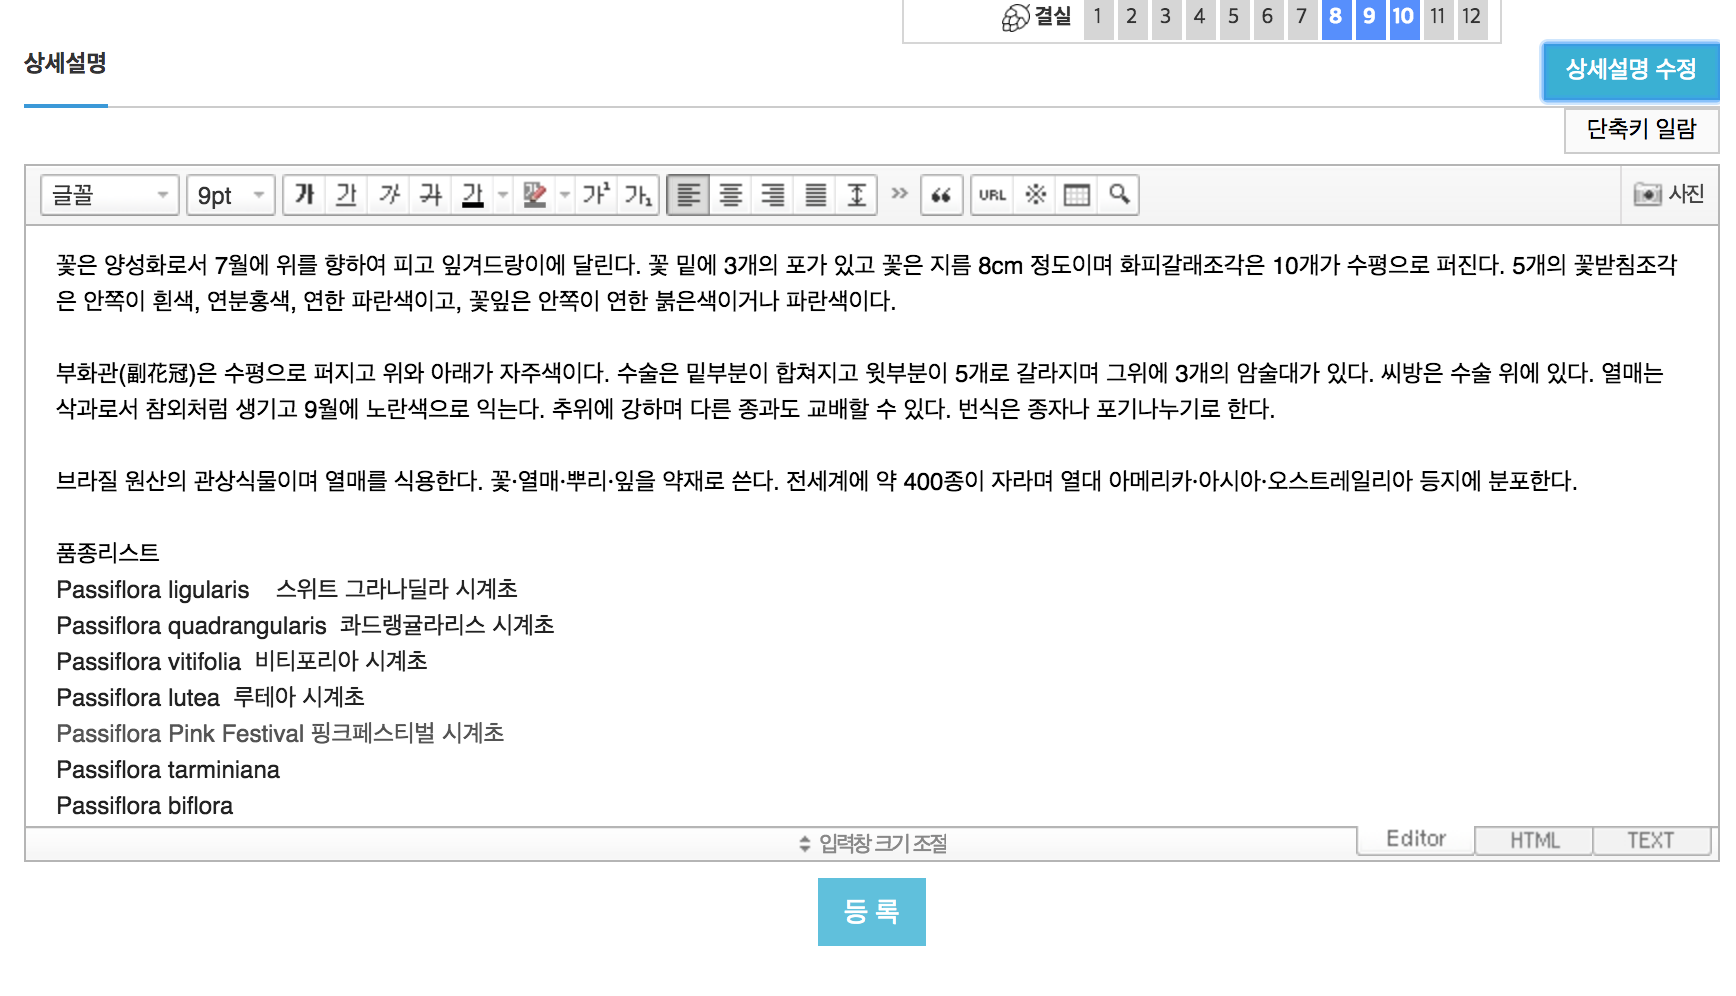Switch to TEXT editing tab
1736x996 pixels.
[1650, 841]
